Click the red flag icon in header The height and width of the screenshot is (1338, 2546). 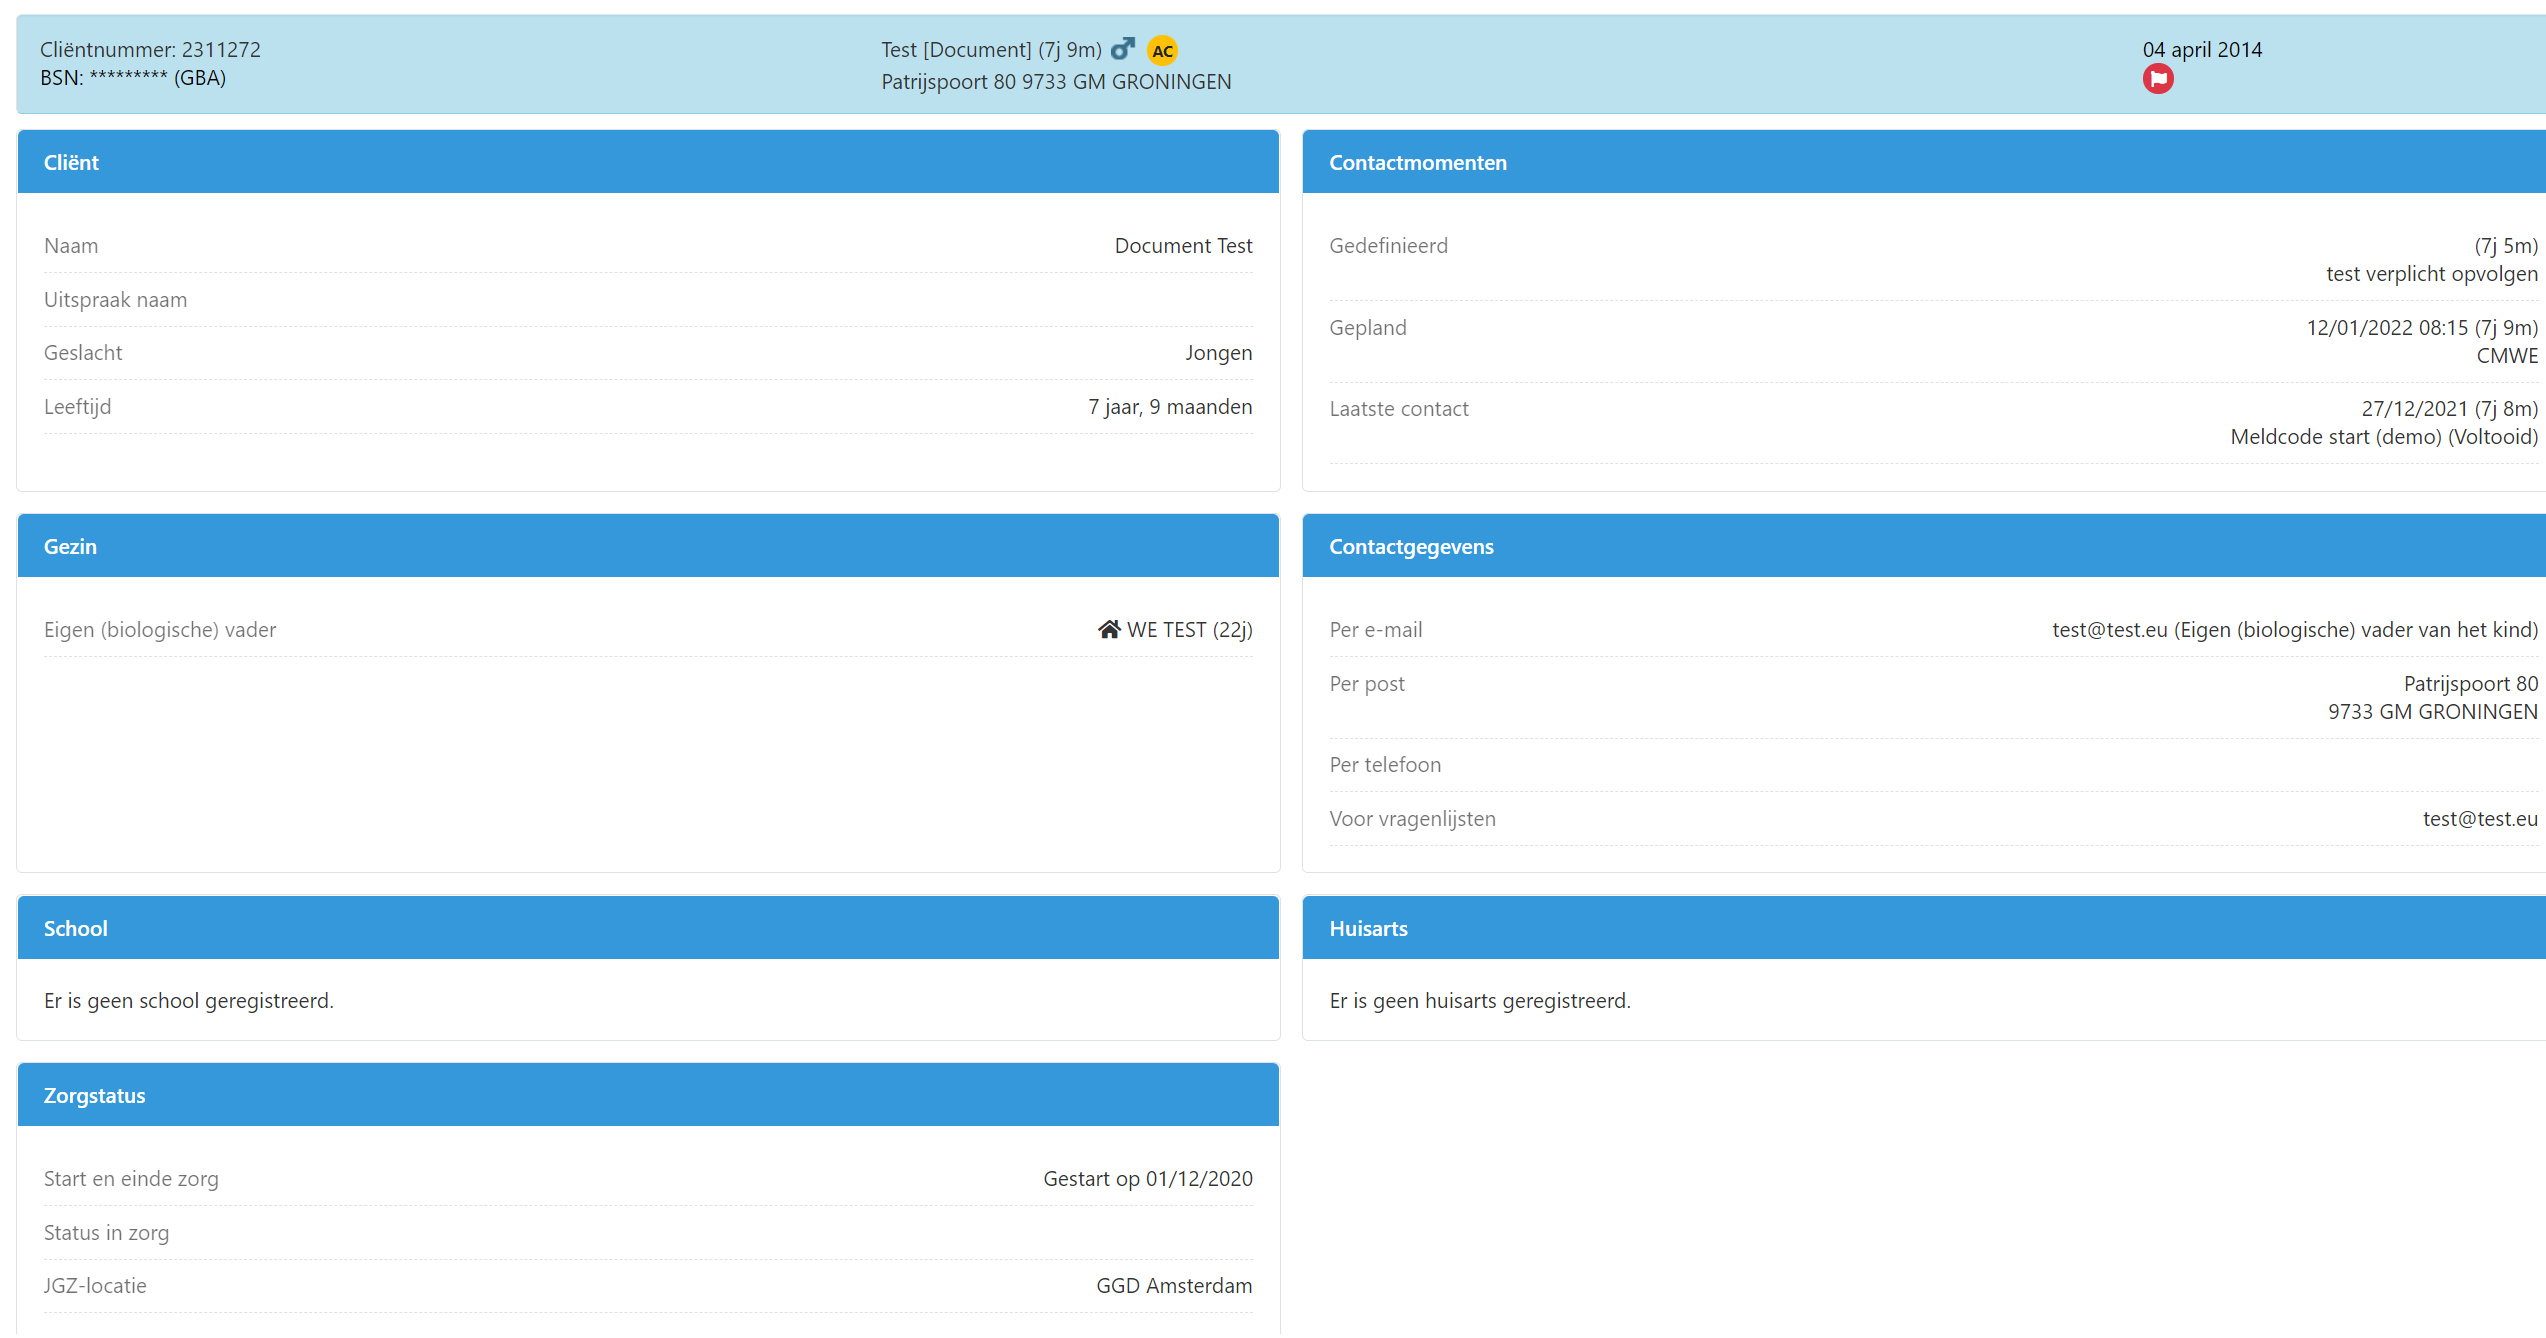click(2157, 79)
